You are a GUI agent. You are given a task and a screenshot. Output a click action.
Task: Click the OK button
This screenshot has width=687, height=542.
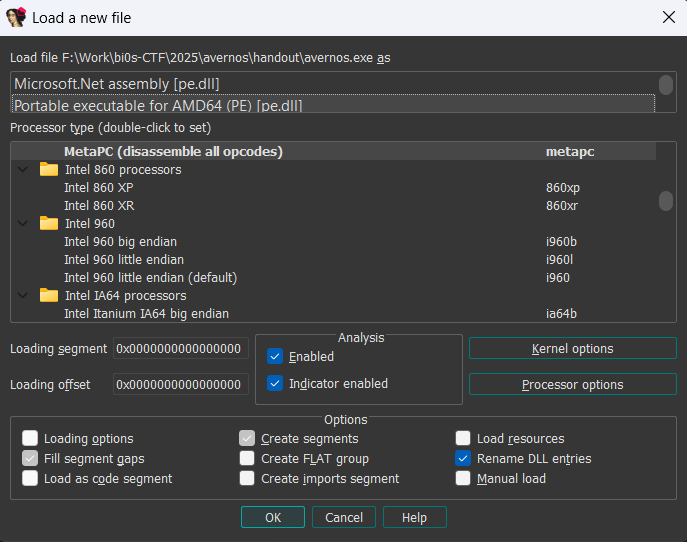pyautogui.click(x=273, y=517)
